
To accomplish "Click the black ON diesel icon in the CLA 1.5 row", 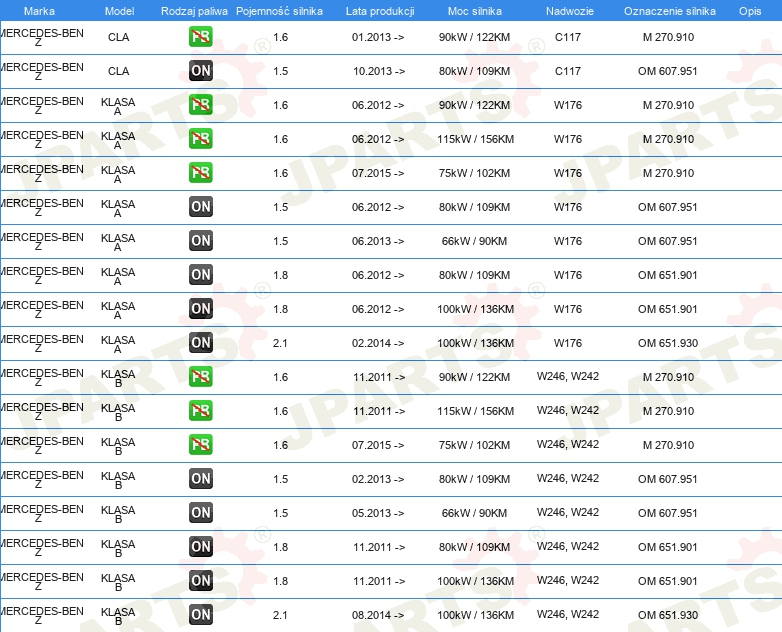I will click(x=201, y=71).
